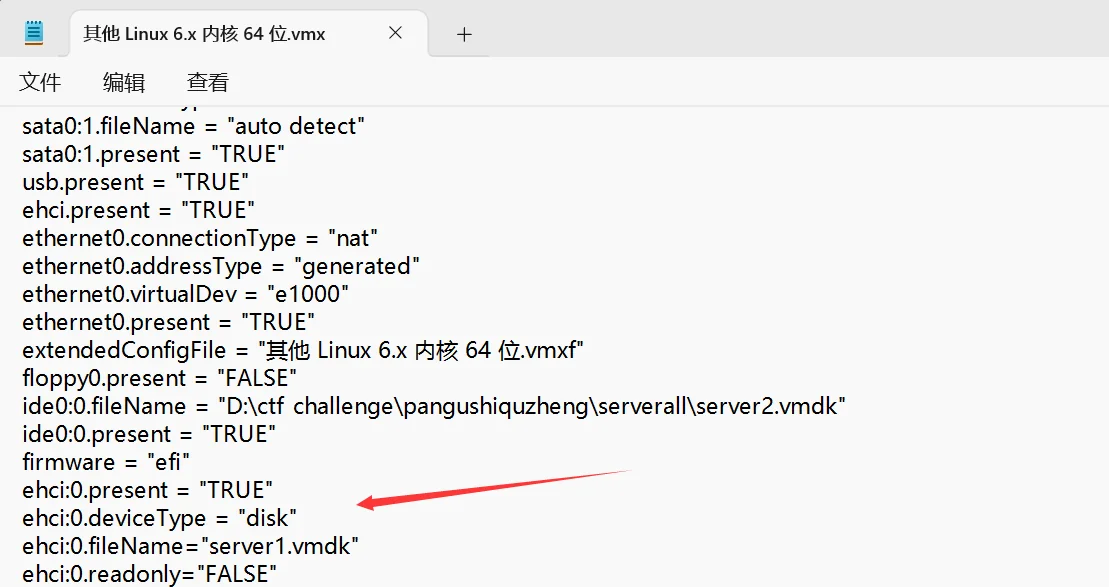Select the 其他 Linux 6.x 内核 64 位.vmx tab

(x=204, y=33)
